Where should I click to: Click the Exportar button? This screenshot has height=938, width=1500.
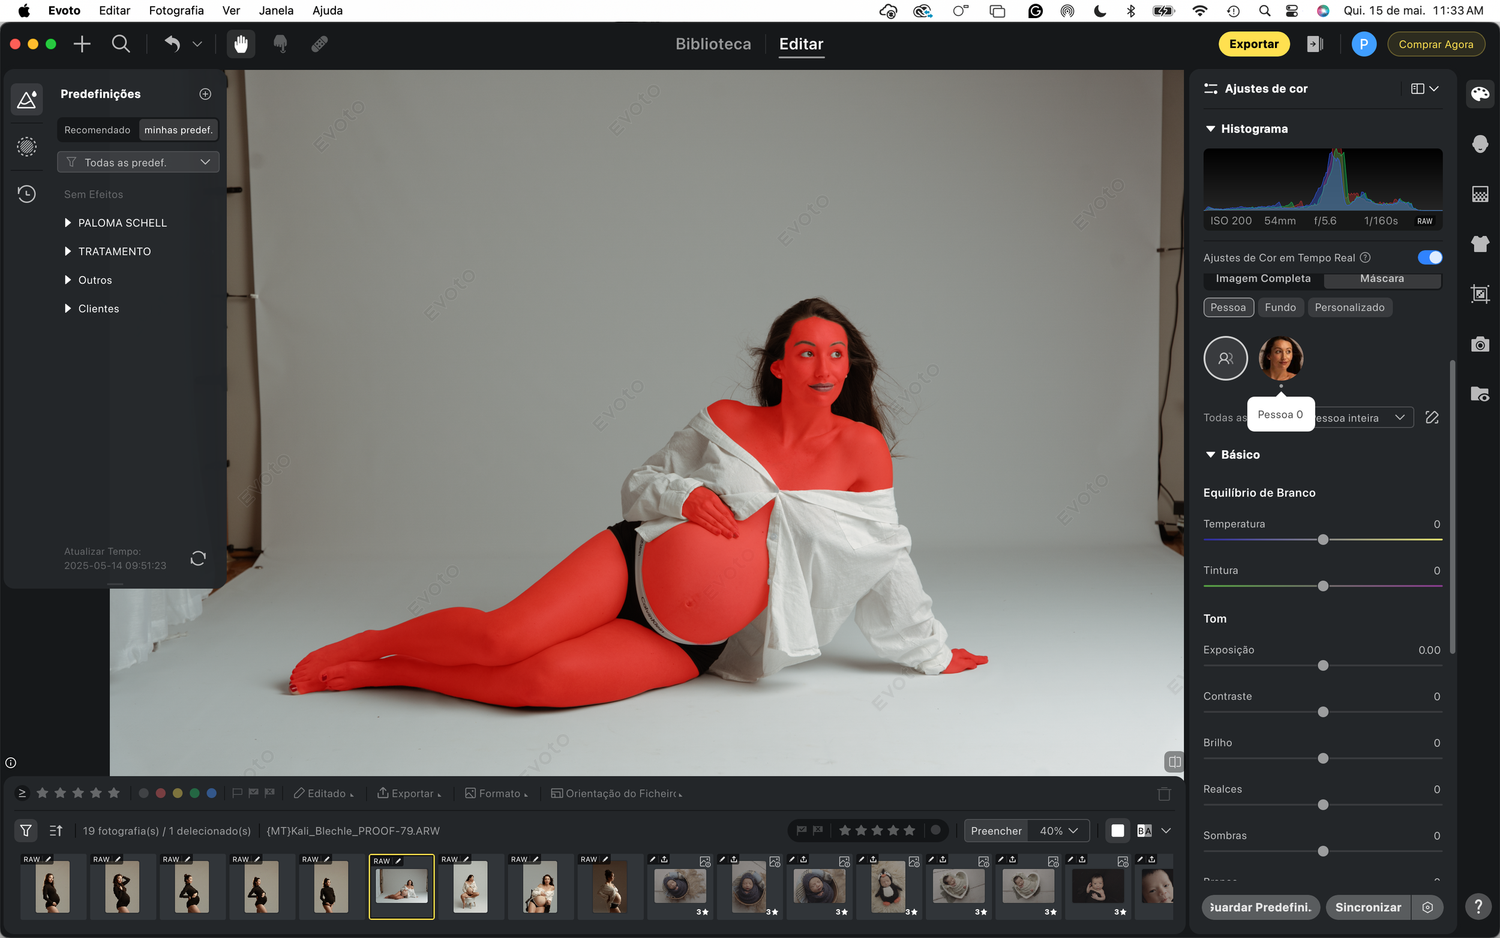[x=1254, y=44]
